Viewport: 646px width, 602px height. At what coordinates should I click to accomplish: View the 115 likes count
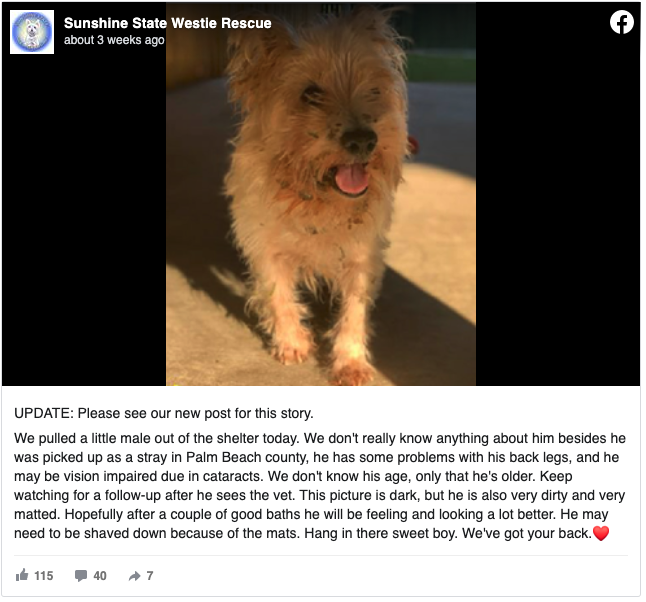point(44,576)
